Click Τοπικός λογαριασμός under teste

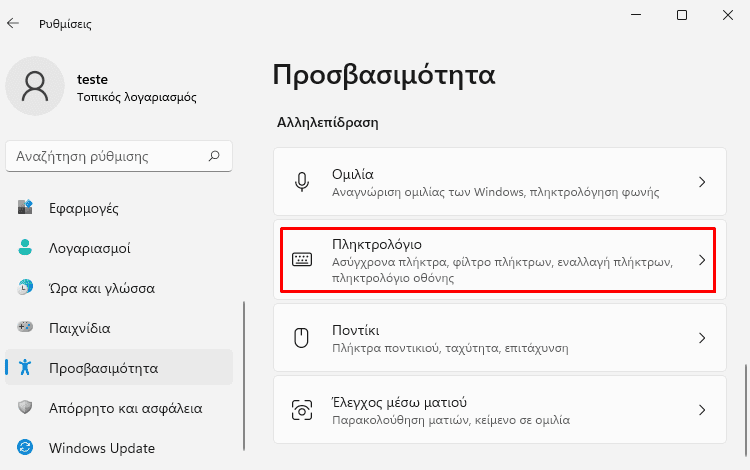137,97
